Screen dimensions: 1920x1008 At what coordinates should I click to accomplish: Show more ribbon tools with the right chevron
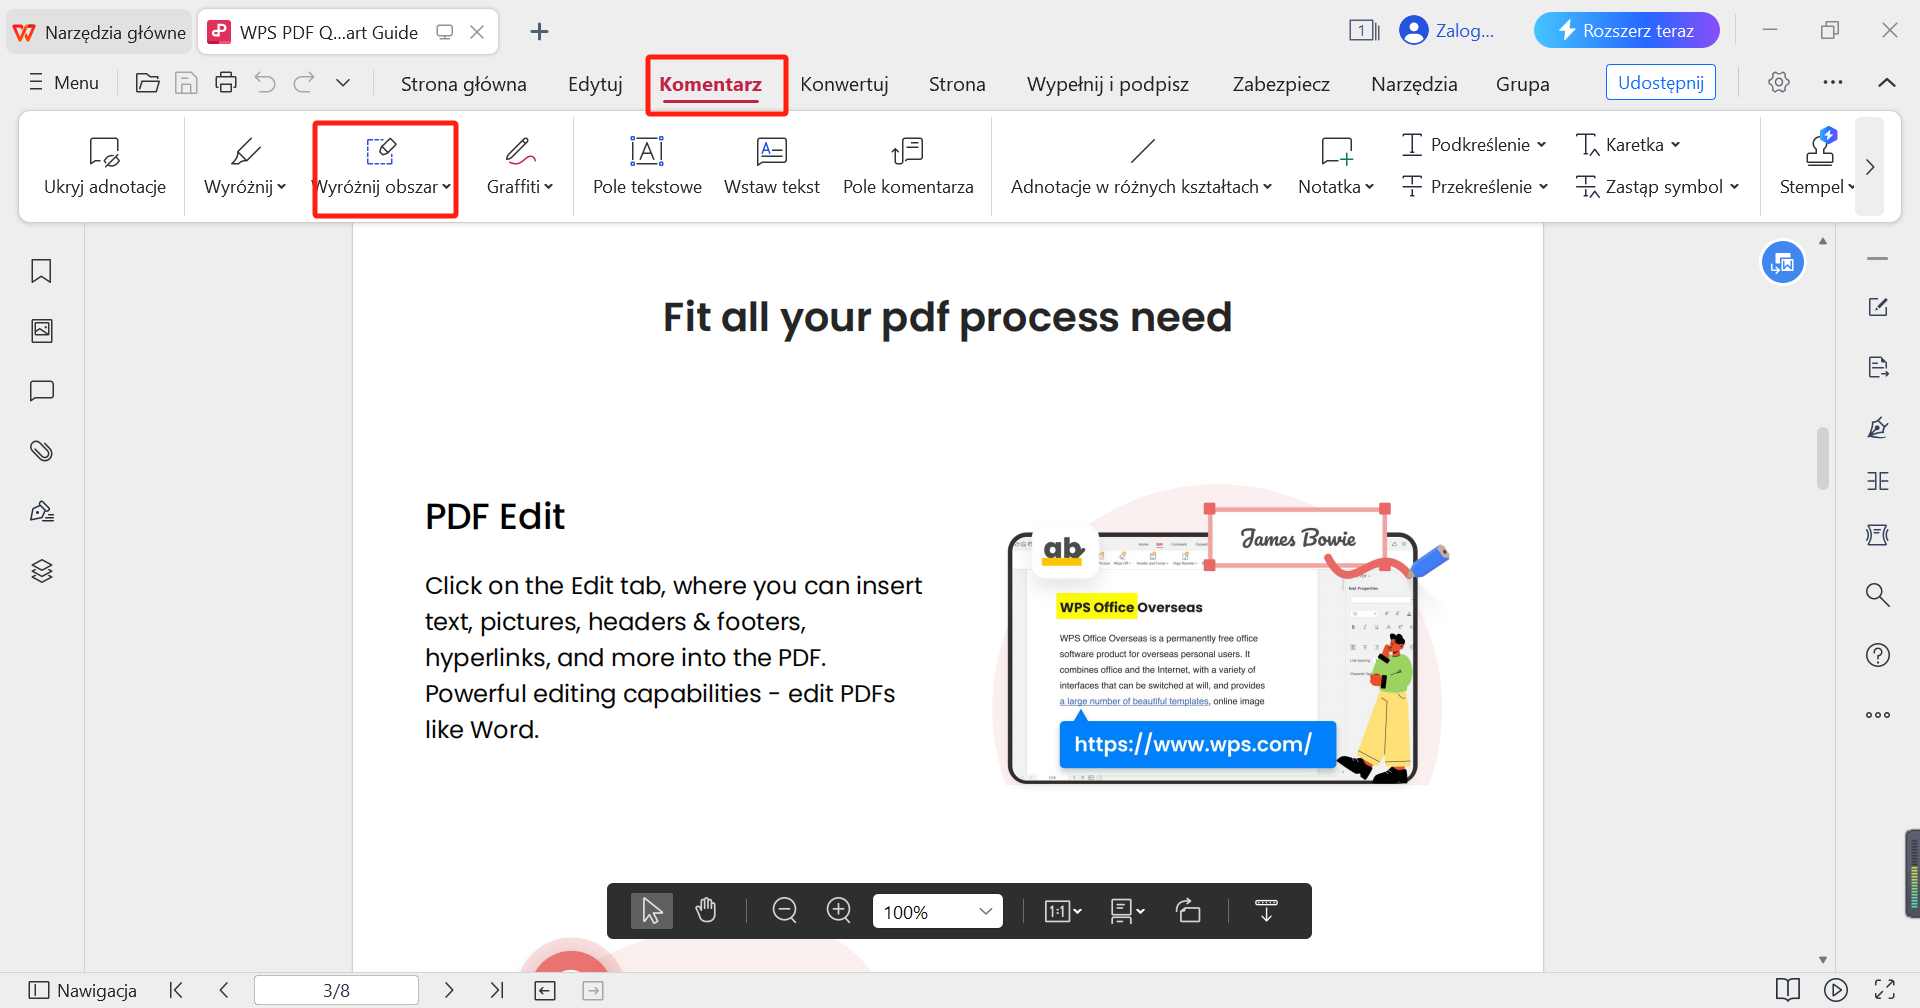(x=1870, y=167)
